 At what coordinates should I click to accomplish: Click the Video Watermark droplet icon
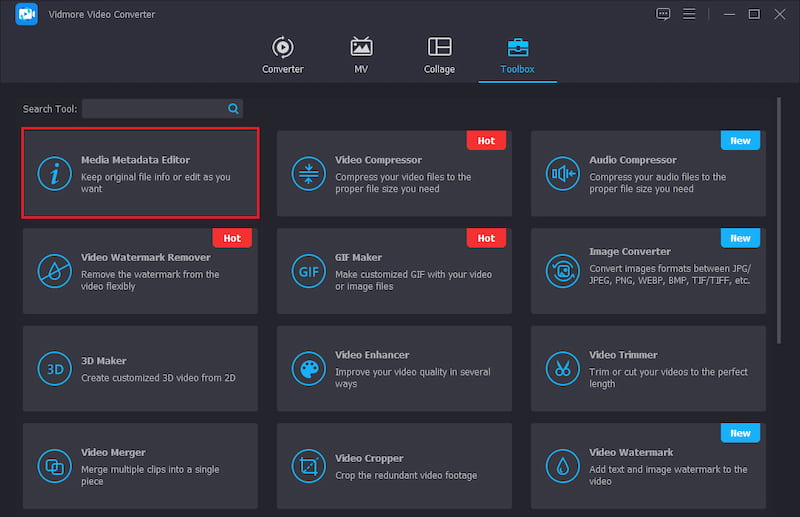pyautogui.click(x=562, y=465)
